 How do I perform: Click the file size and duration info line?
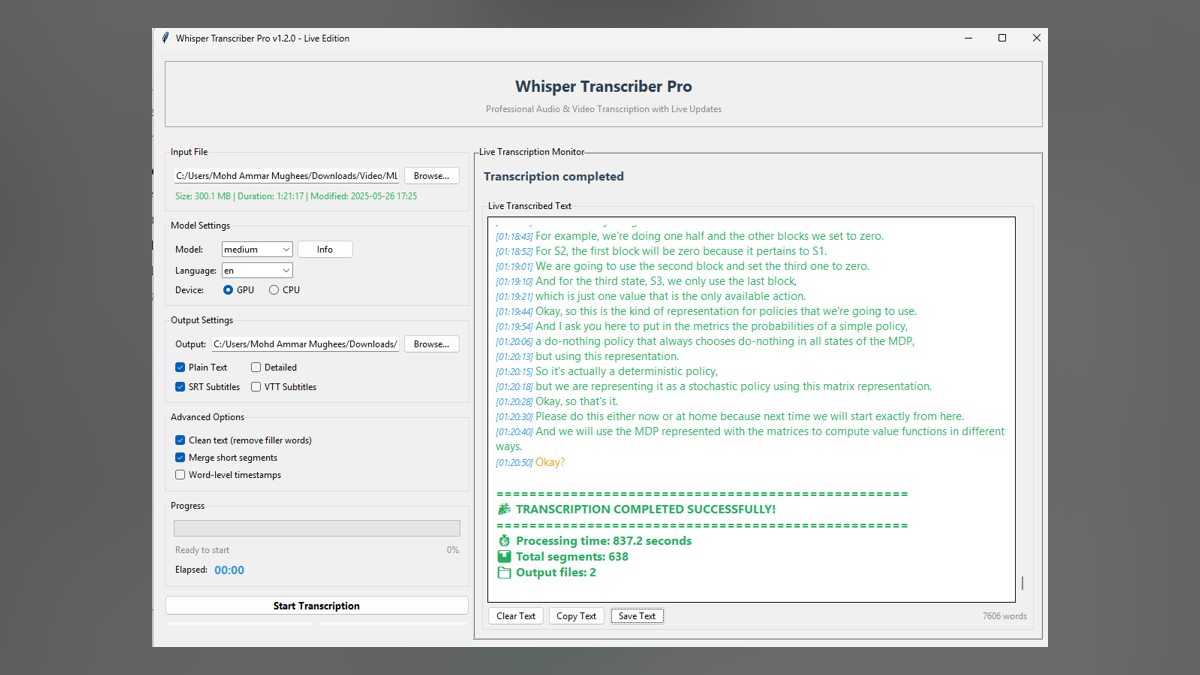coord(296,196)
